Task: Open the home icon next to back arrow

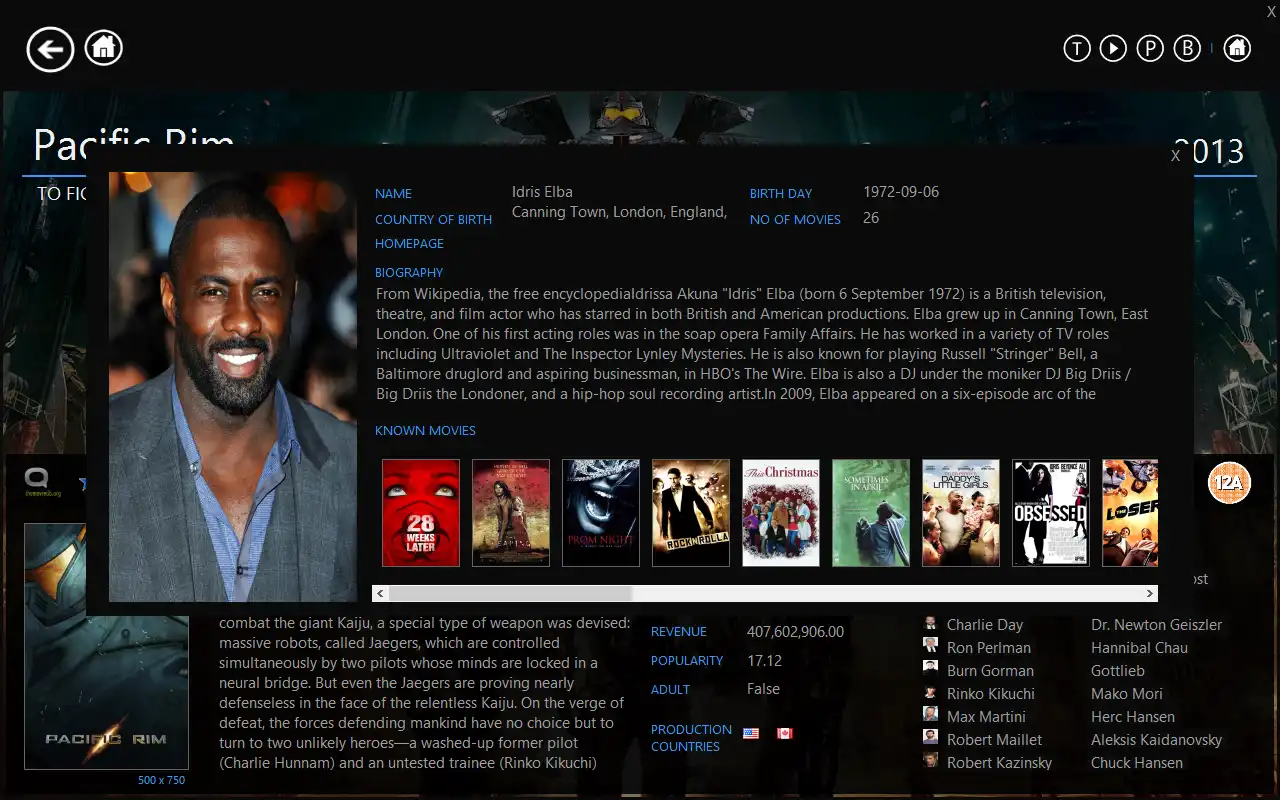Action: pos(104,47)
